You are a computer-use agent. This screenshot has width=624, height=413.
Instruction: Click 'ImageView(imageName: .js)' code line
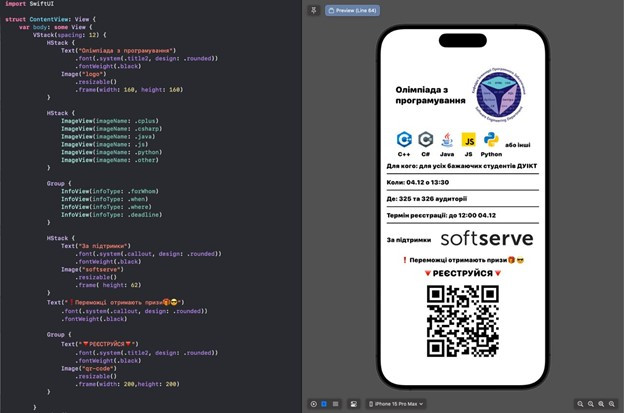tap(104, 144)
